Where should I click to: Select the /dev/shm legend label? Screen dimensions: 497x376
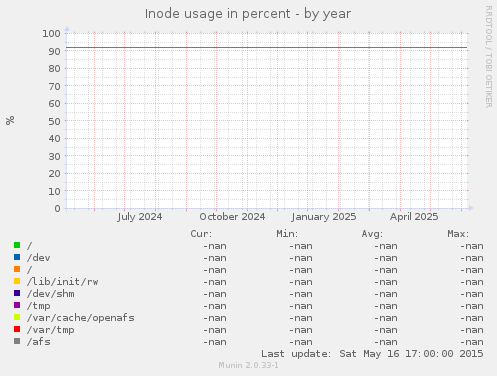pyautogui.click(x=51, y=294)
